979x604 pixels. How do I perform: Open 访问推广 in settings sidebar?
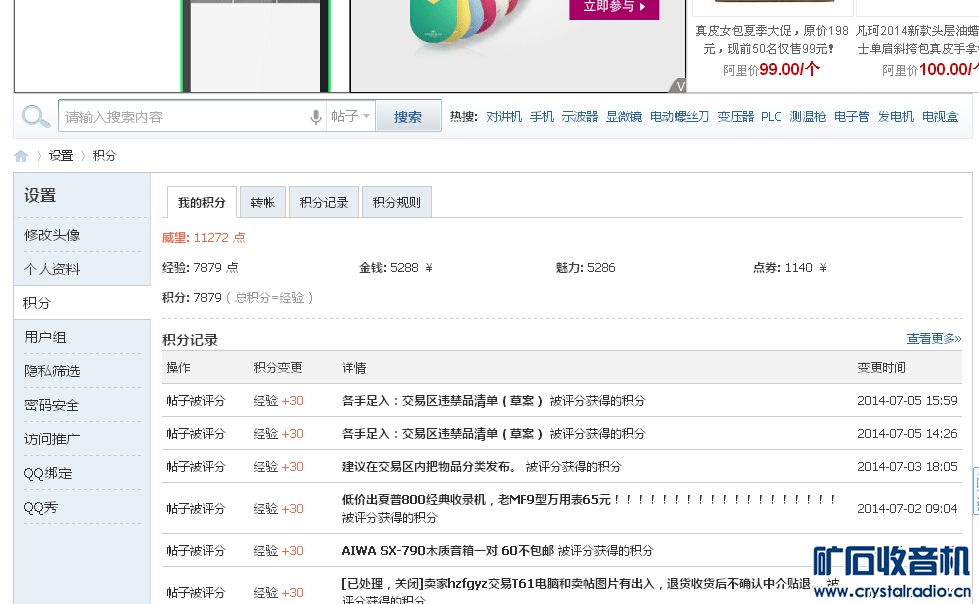[x=52, y=439]
